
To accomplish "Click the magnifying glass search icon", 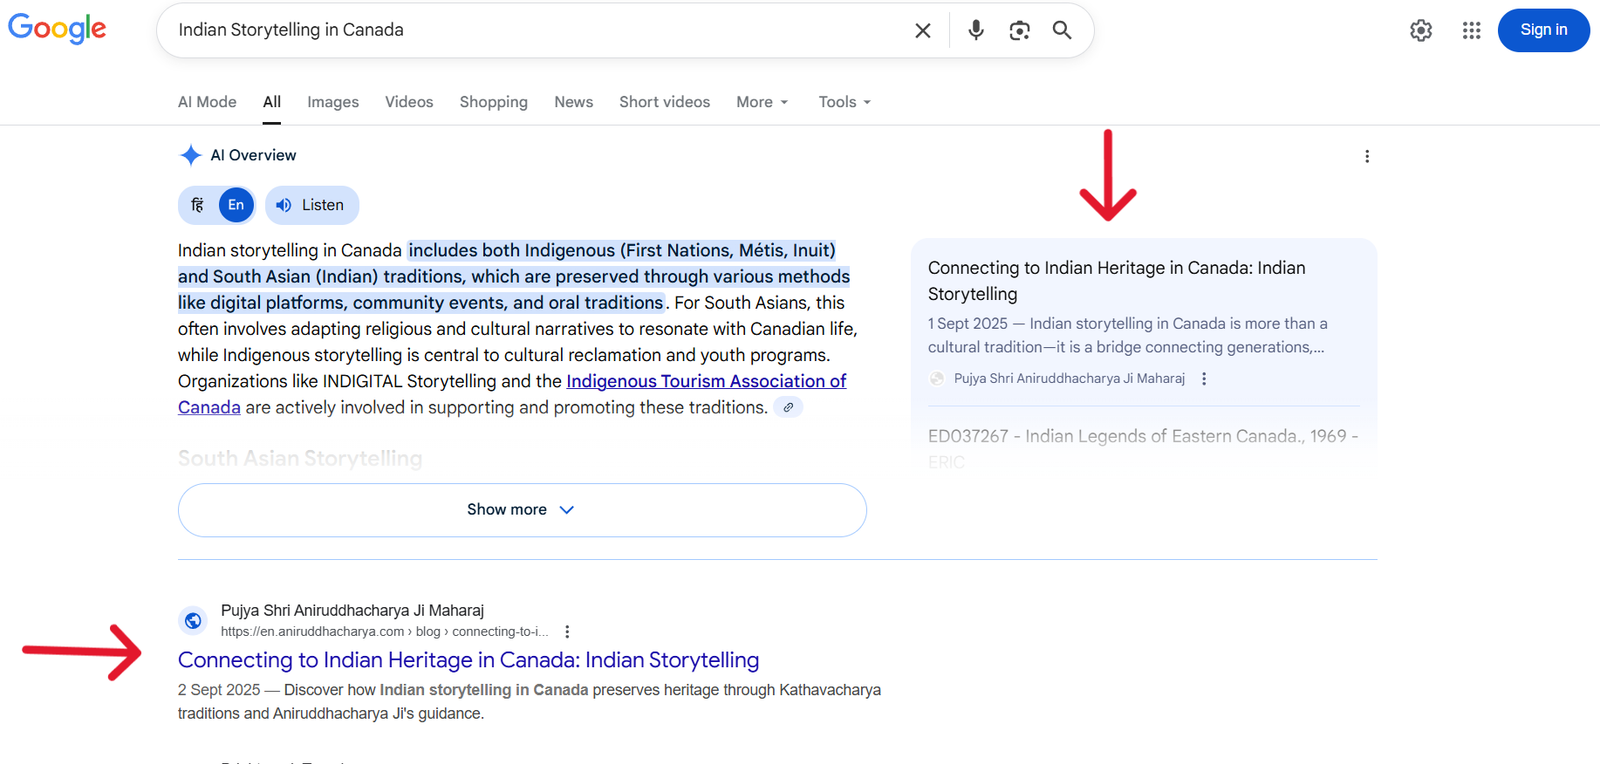I will coord(1062,30).
